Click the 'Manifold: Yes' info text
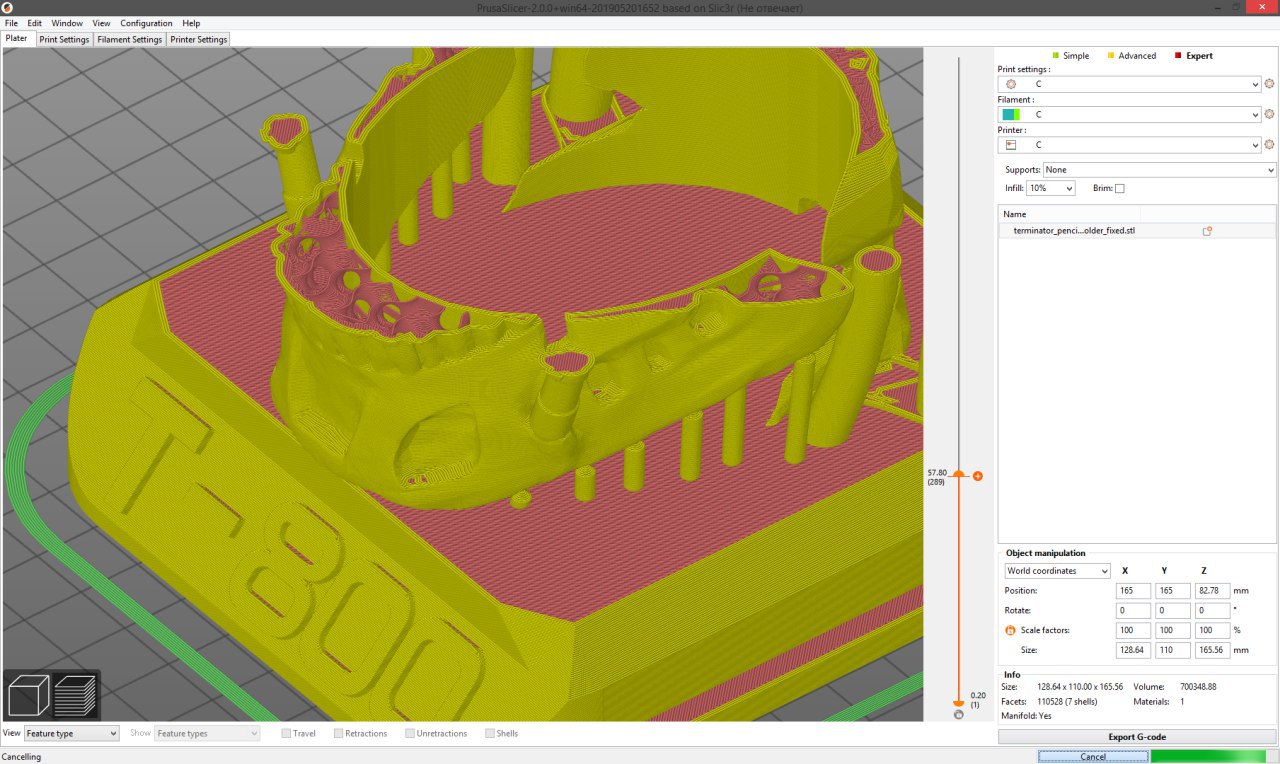1280x764 pixels. pos(1026,717)
